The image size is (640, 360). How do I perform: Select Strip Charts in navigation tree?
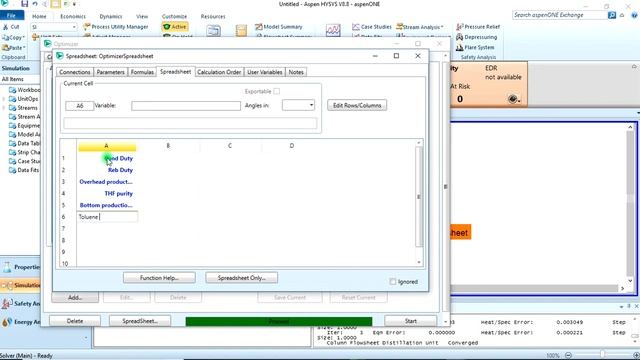tap(24, 152)
